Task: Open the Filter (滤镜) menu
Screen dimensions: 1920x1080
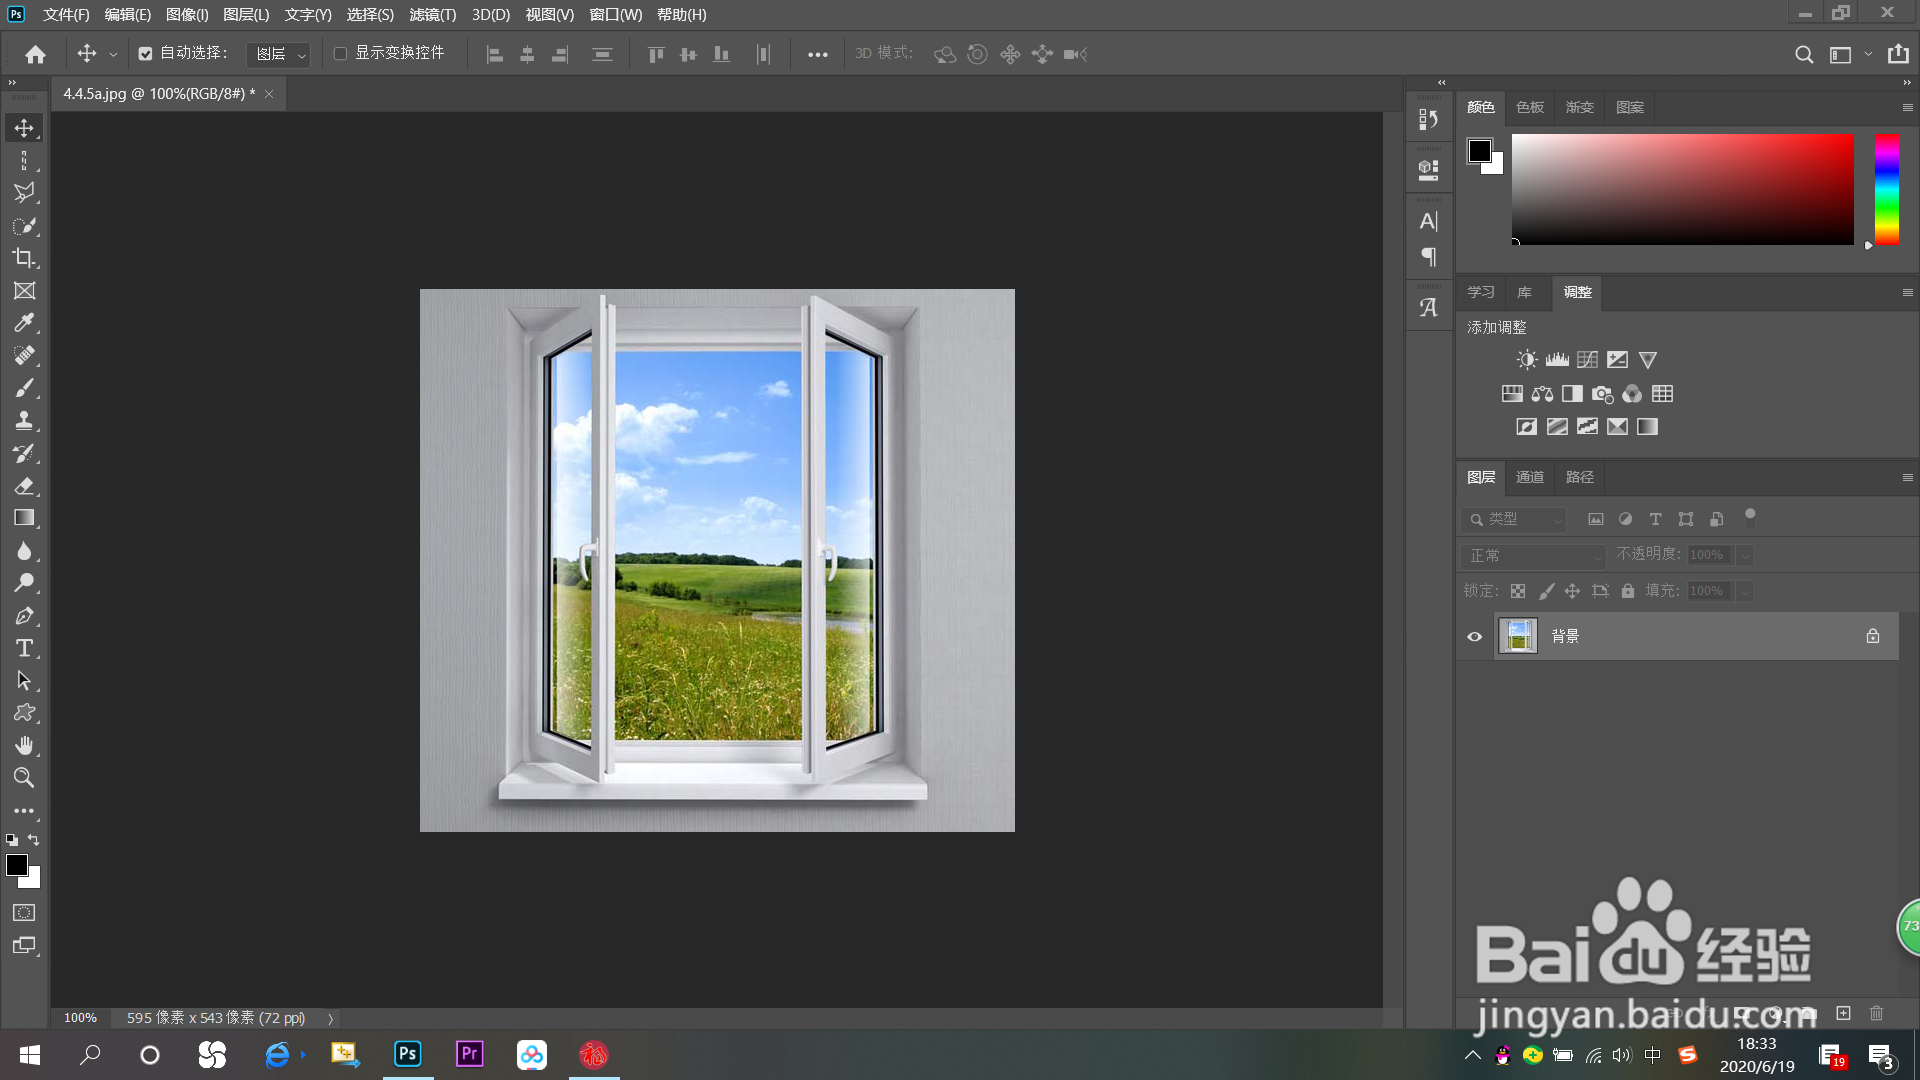Action: [x=432, y=15]
